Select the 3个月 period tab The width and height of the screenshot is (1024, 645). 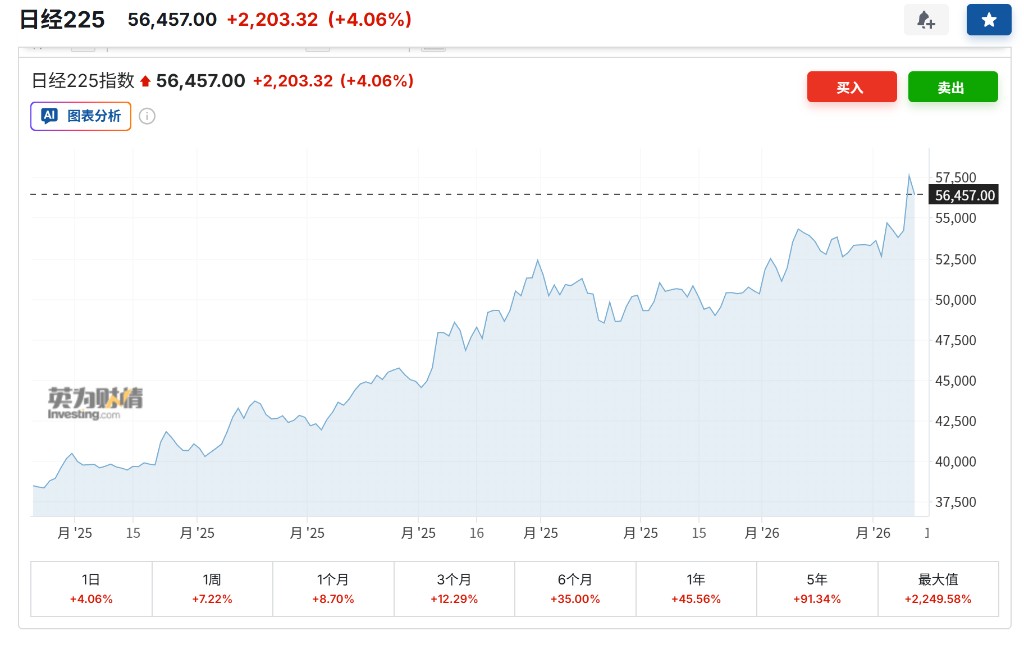point(454,588)
